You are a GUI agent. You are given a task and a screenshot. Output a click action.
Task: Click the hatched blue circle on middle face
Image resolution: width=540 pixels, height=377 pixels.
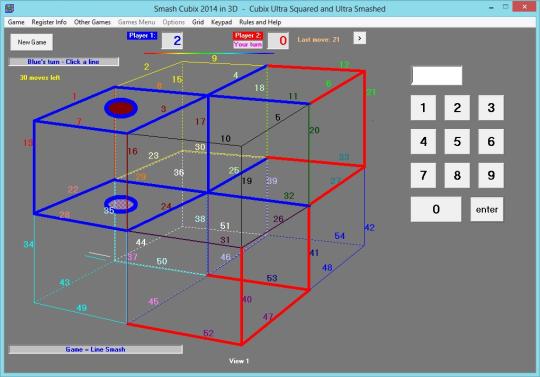pyautogui.click(x=121, y=205)
